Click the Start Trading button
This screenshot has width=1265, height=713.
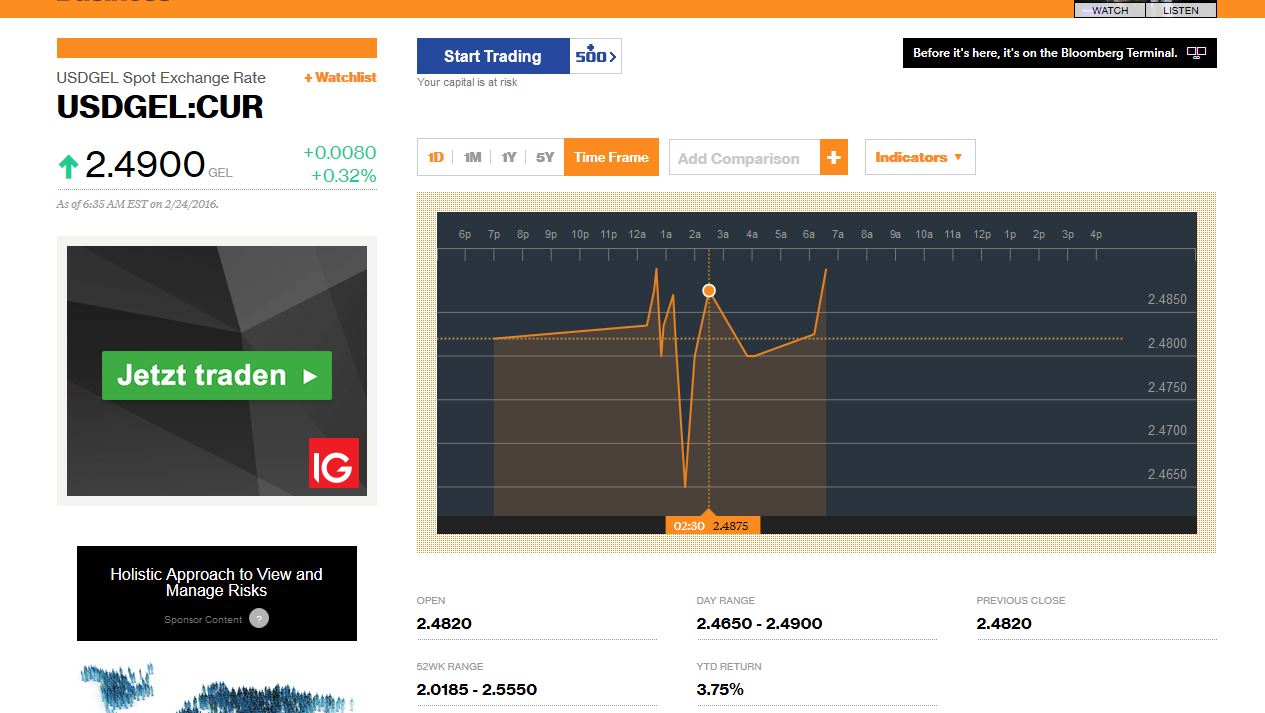pos(493,56)
